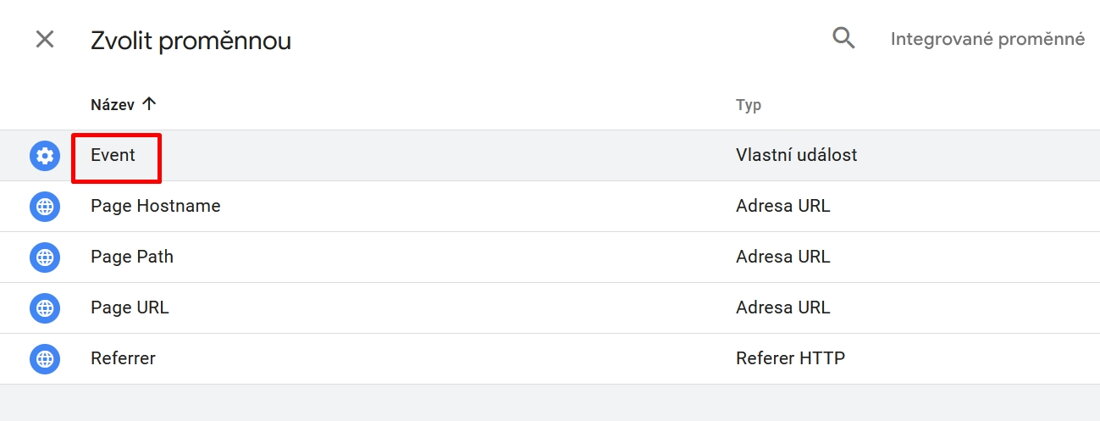Choose the Referrer variable
Viewport: 1100px width, 421px height.
coord(123,359)
